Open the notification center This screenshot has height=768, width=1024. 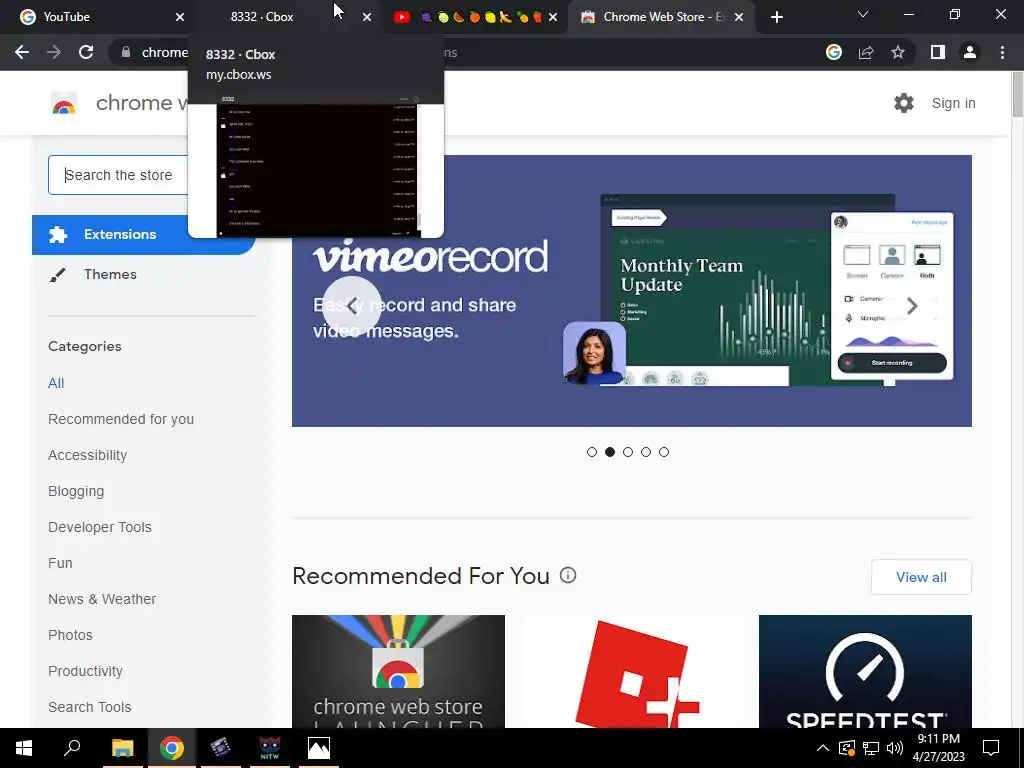(x=991, y=748)
